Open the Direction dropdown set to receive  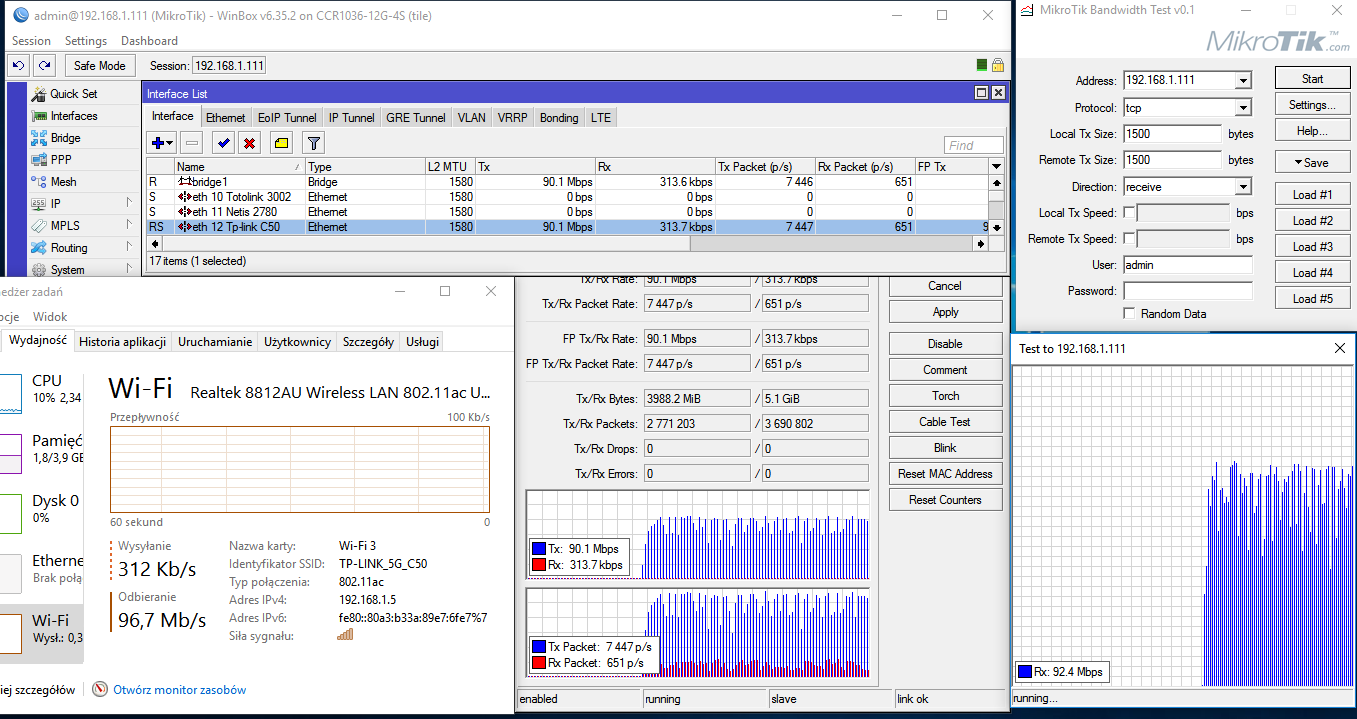(x=1243, y=187)
